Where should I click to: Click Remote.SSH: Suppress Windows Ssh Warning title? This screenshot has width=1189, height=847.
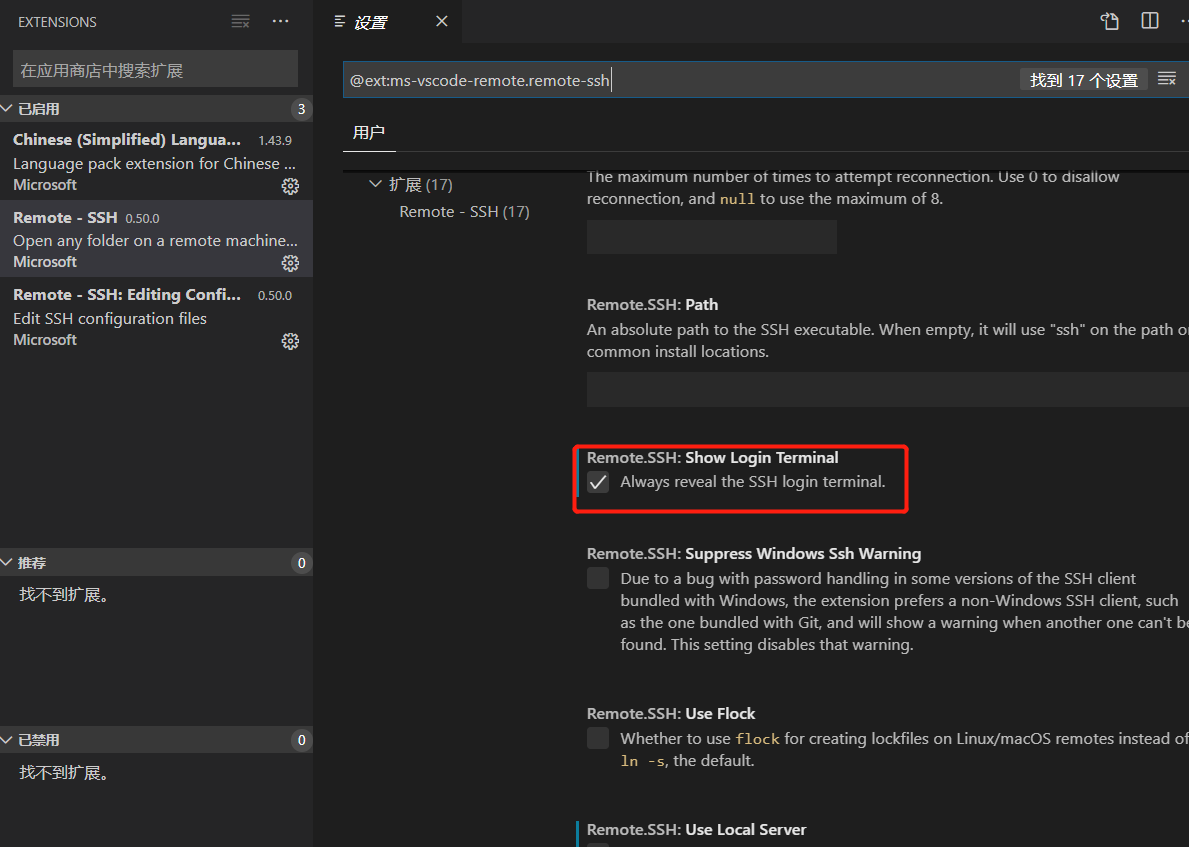pyautogui.click(x=754, y=554)
